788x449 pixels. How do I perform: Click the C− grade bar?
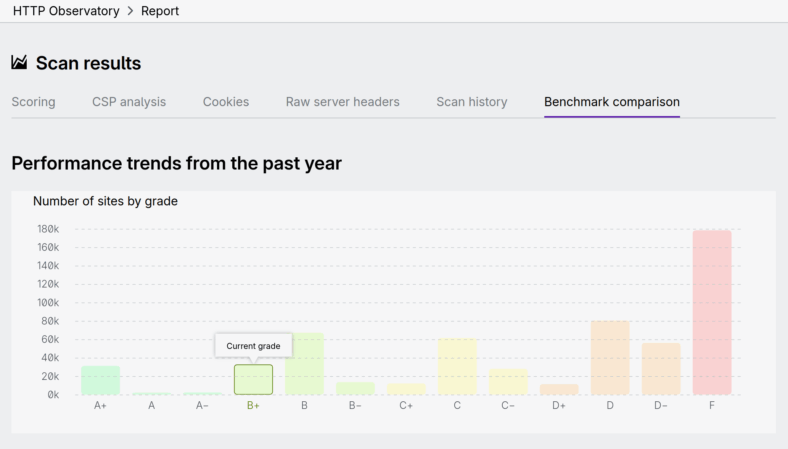click(508, 382)
